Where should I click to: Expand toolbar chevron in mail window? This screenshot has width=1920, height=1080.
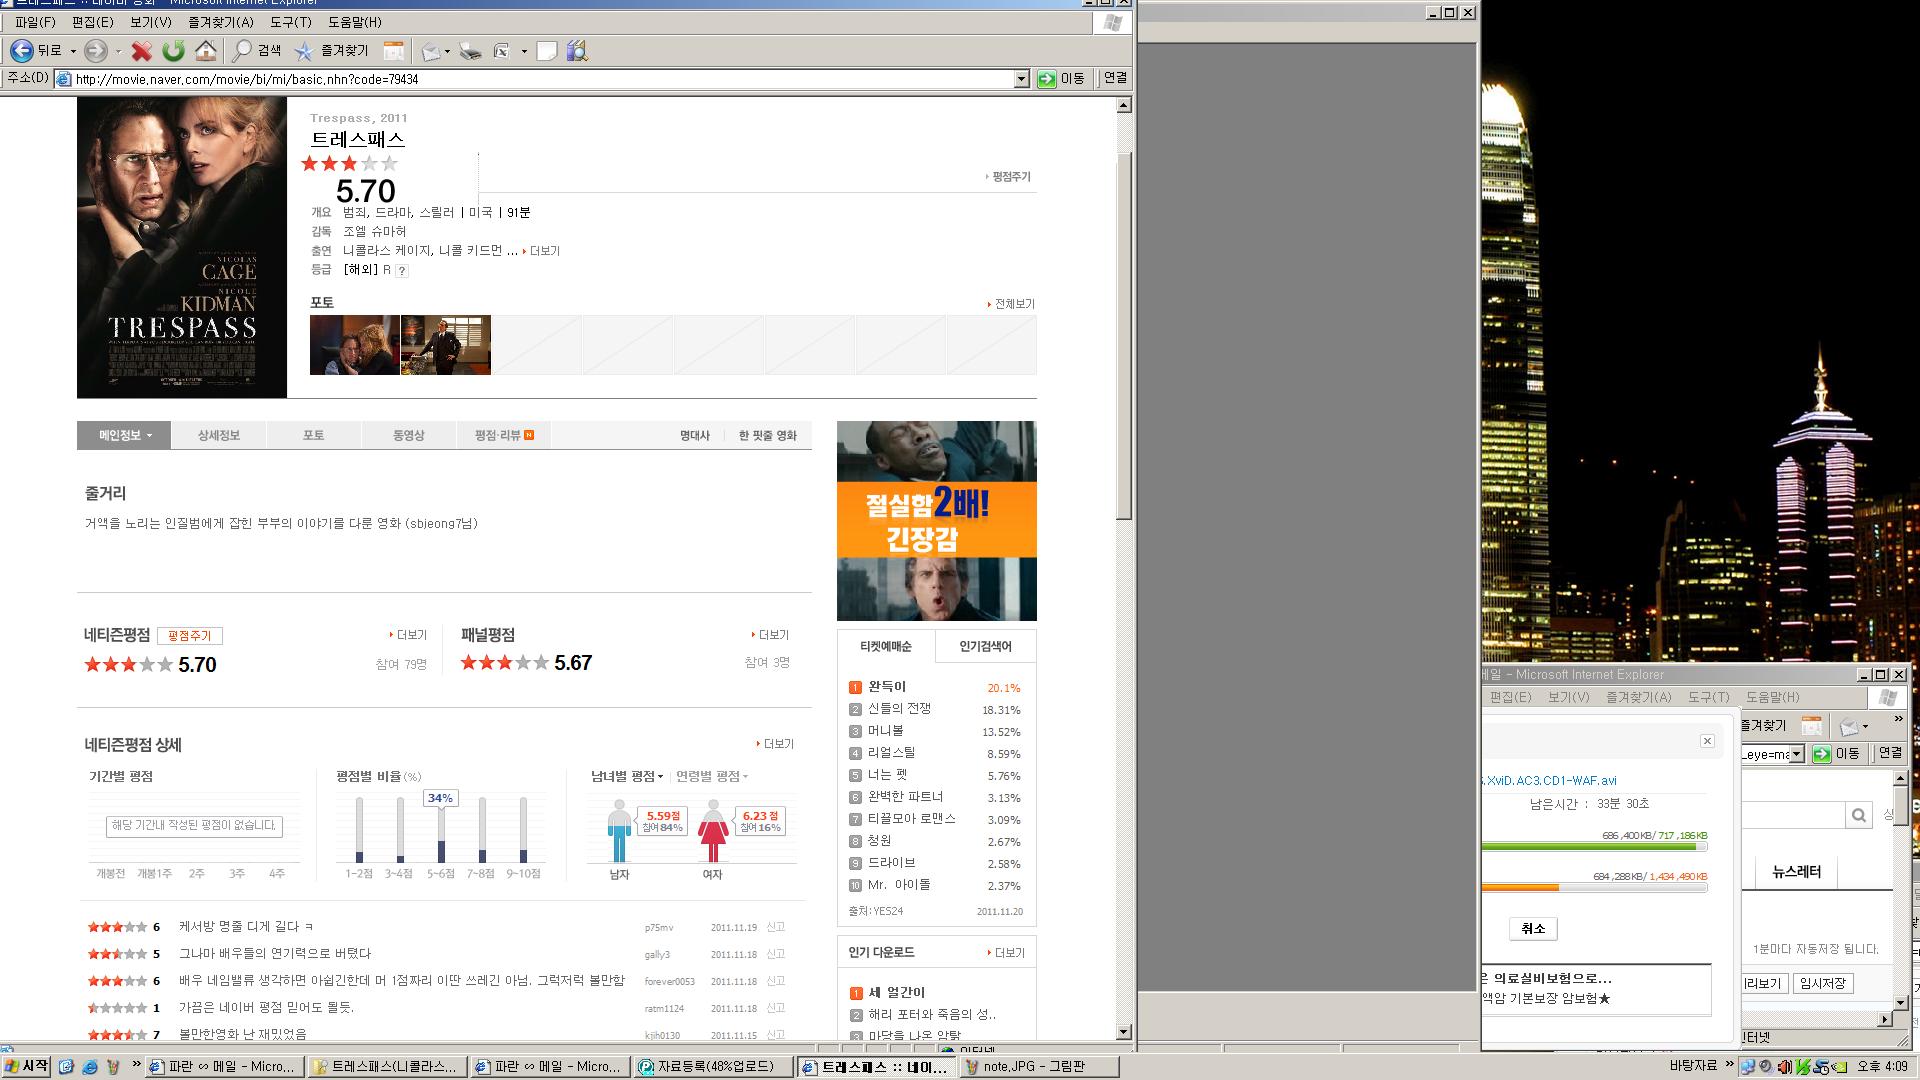(x=1897, y=721)
